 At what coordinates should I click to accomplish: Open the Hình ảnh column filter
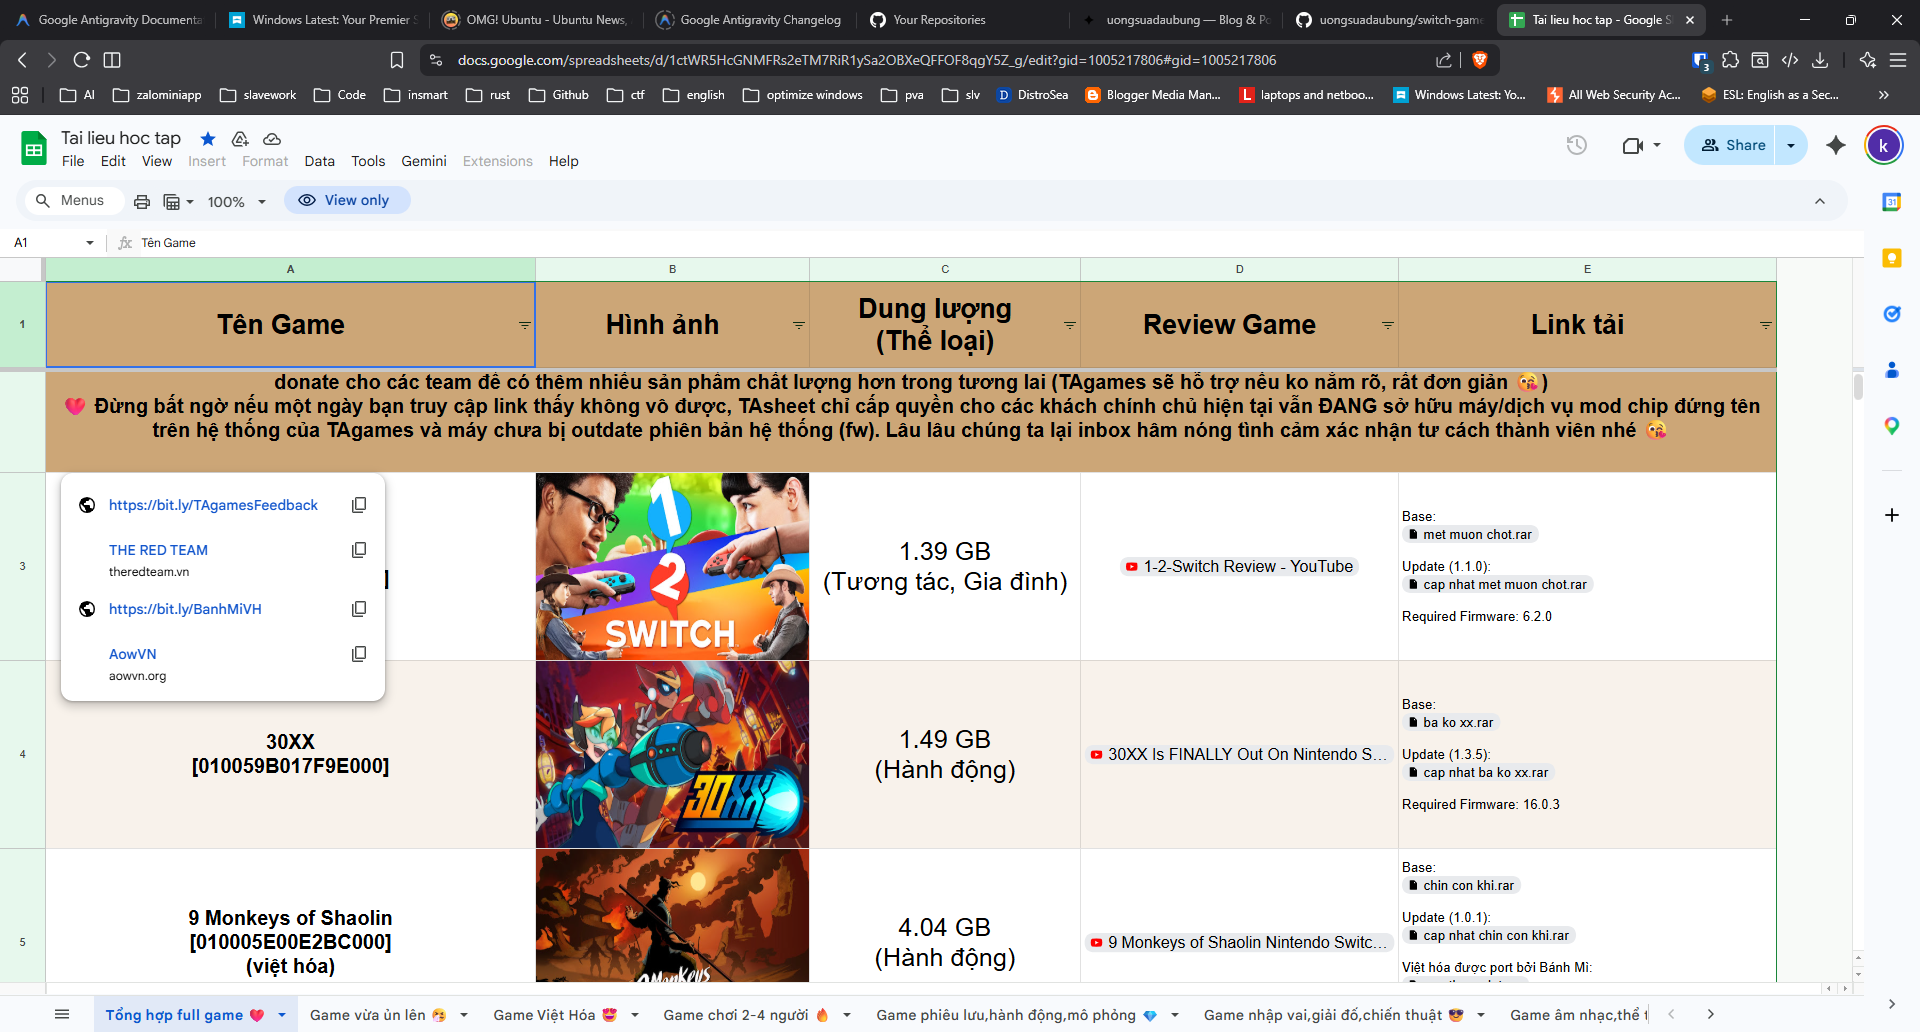point(799,325)
